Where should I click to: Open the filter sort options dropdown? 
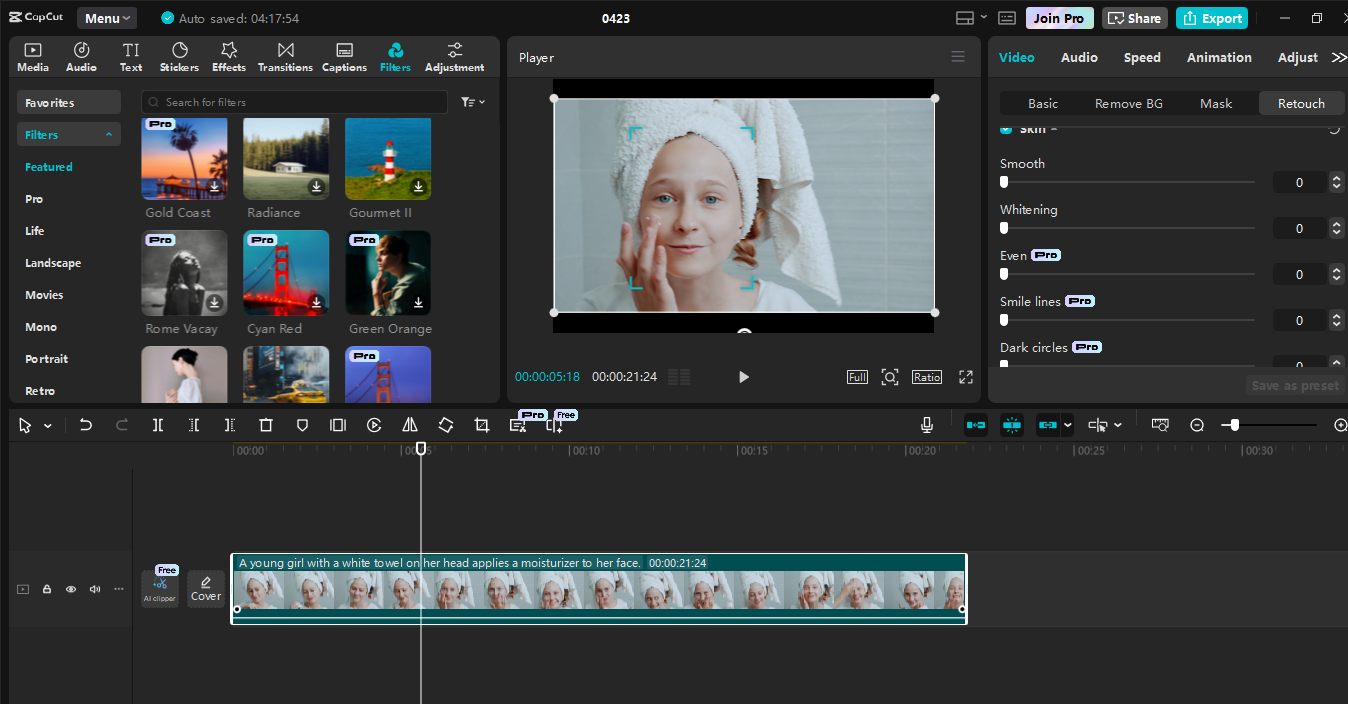click(x=469, y=101)
